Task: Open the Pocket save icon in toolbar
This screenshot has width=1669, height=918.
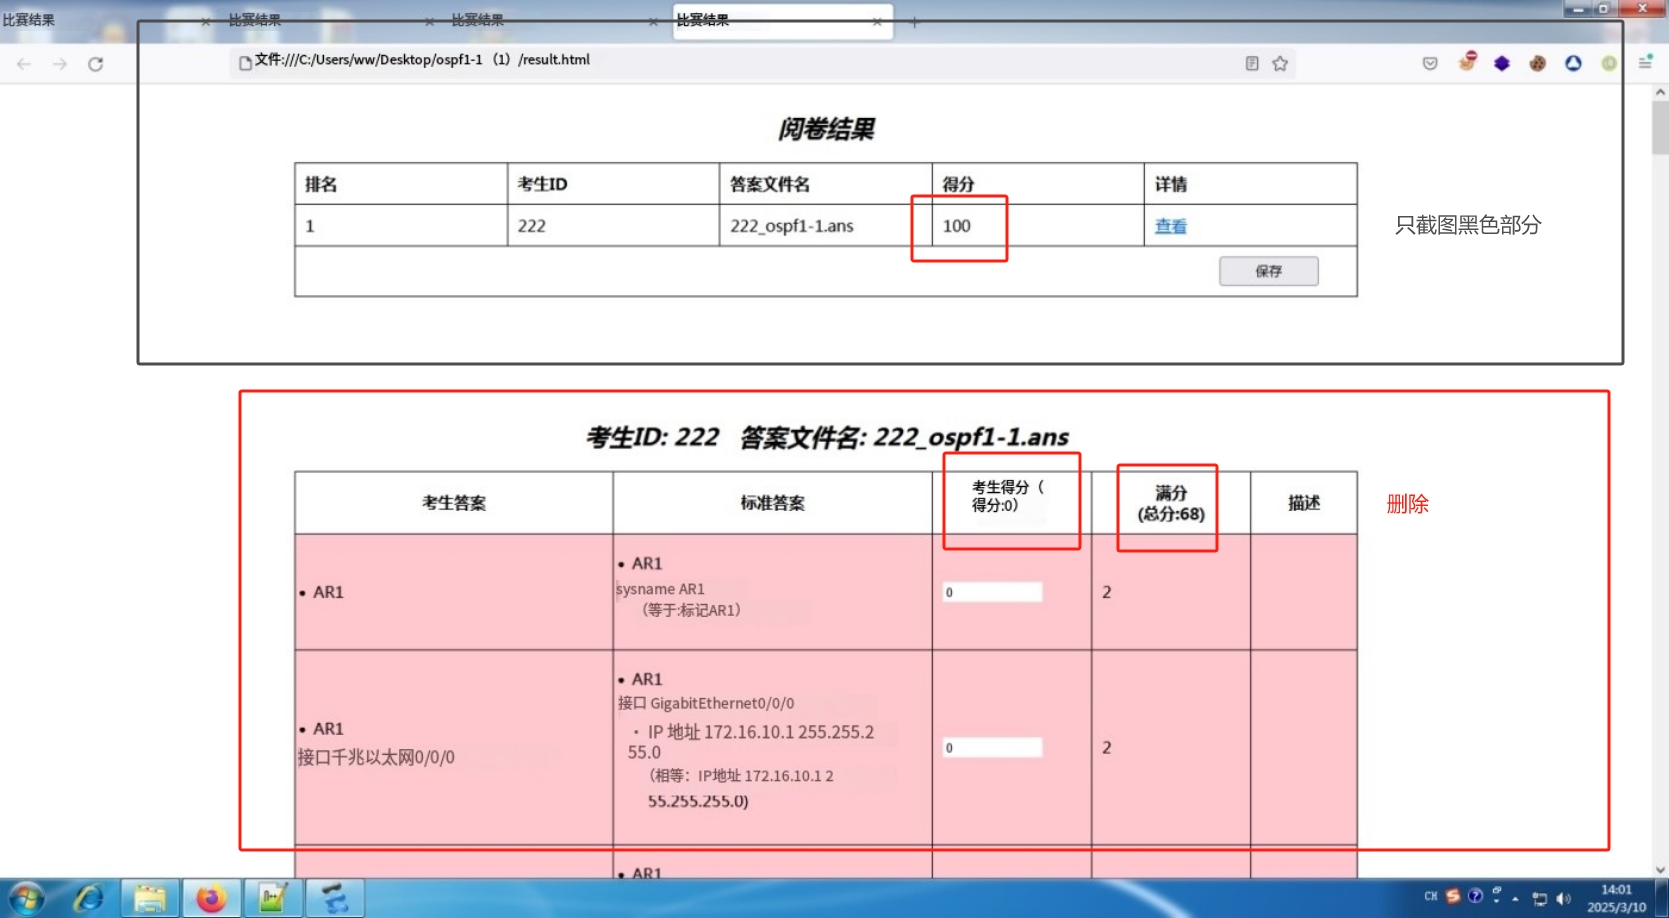Action: pos(1430,64)
